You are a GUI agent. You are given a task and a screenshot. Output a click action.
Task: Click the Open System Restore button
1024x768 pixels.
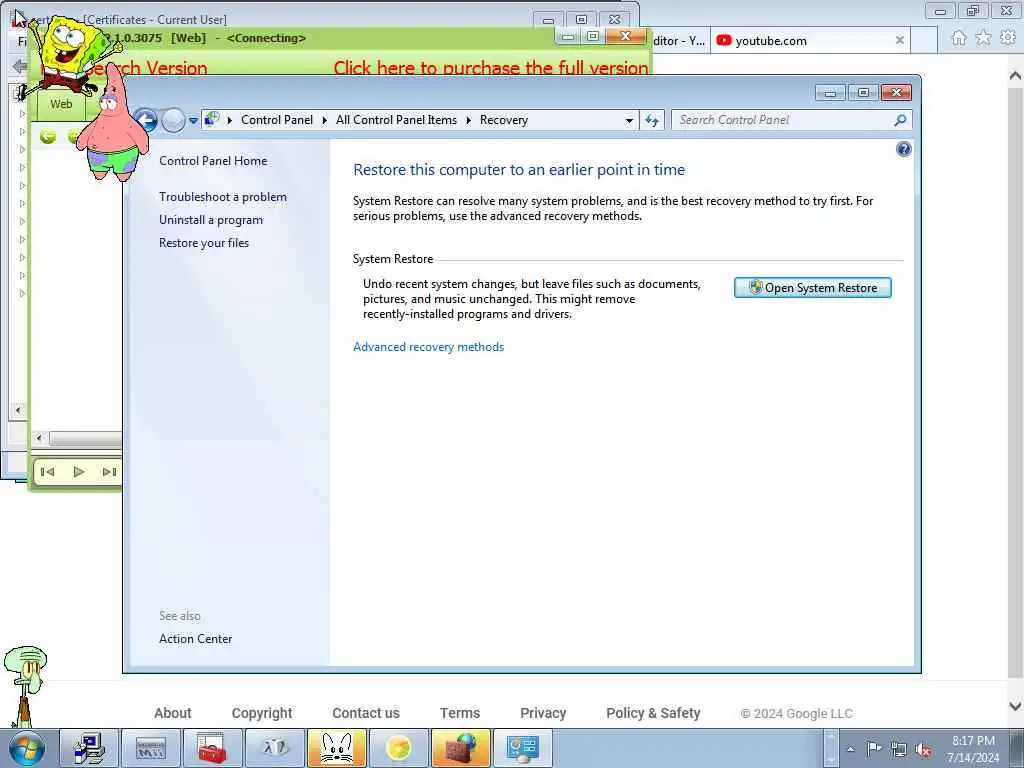812,288
